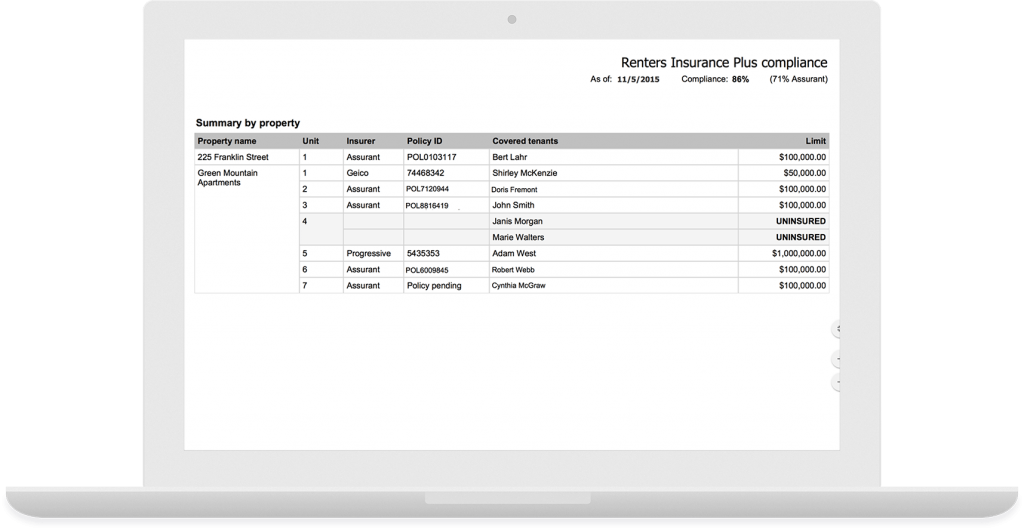
Task: Select tenant Shirley McKenzie
Action: pos(524,173)
